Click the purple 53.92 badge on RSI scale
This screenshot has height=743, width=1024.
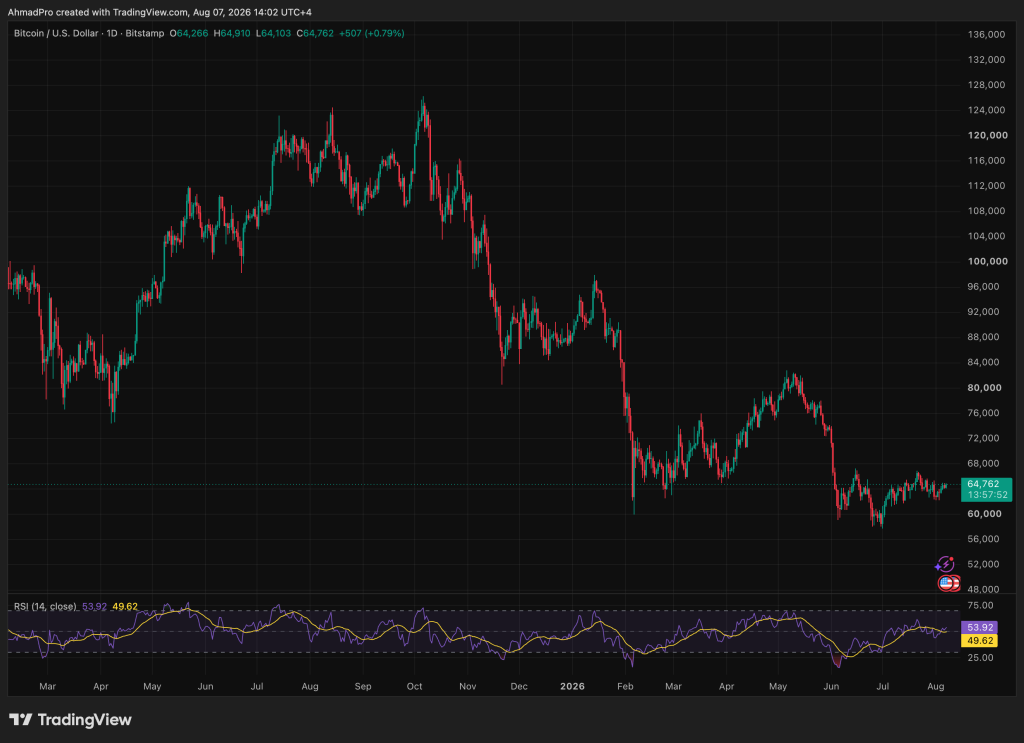[x=980, y=627]
